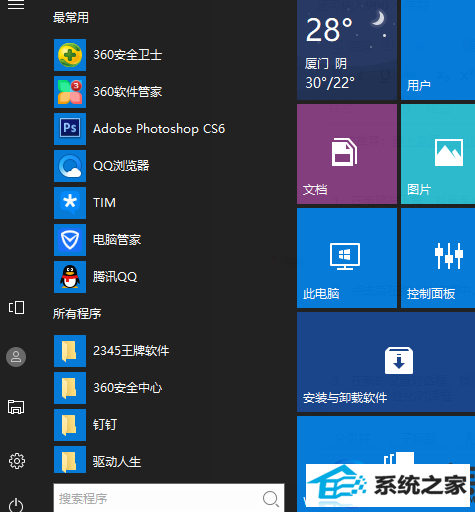Screen dimensions: 475x512
Task: Open the 文档 documents tile
Action: point(347,154)
